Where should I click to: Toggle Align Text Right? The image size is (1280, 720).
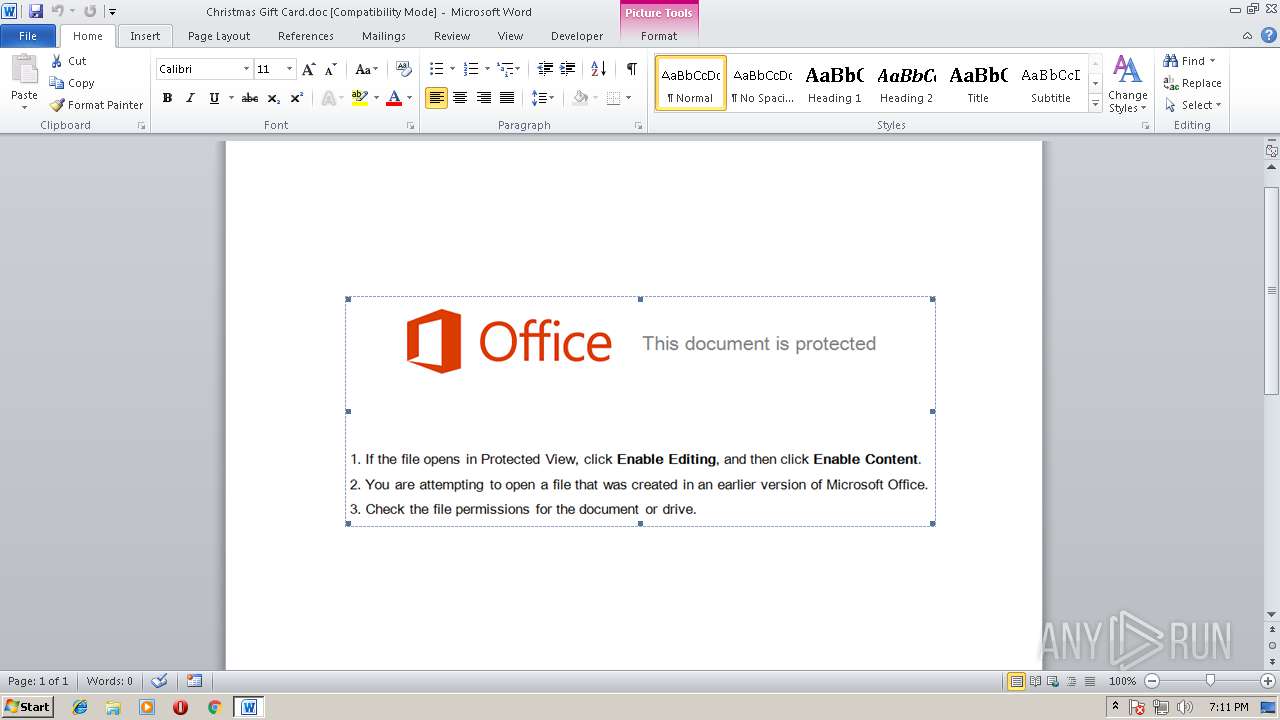click(484, 98)
